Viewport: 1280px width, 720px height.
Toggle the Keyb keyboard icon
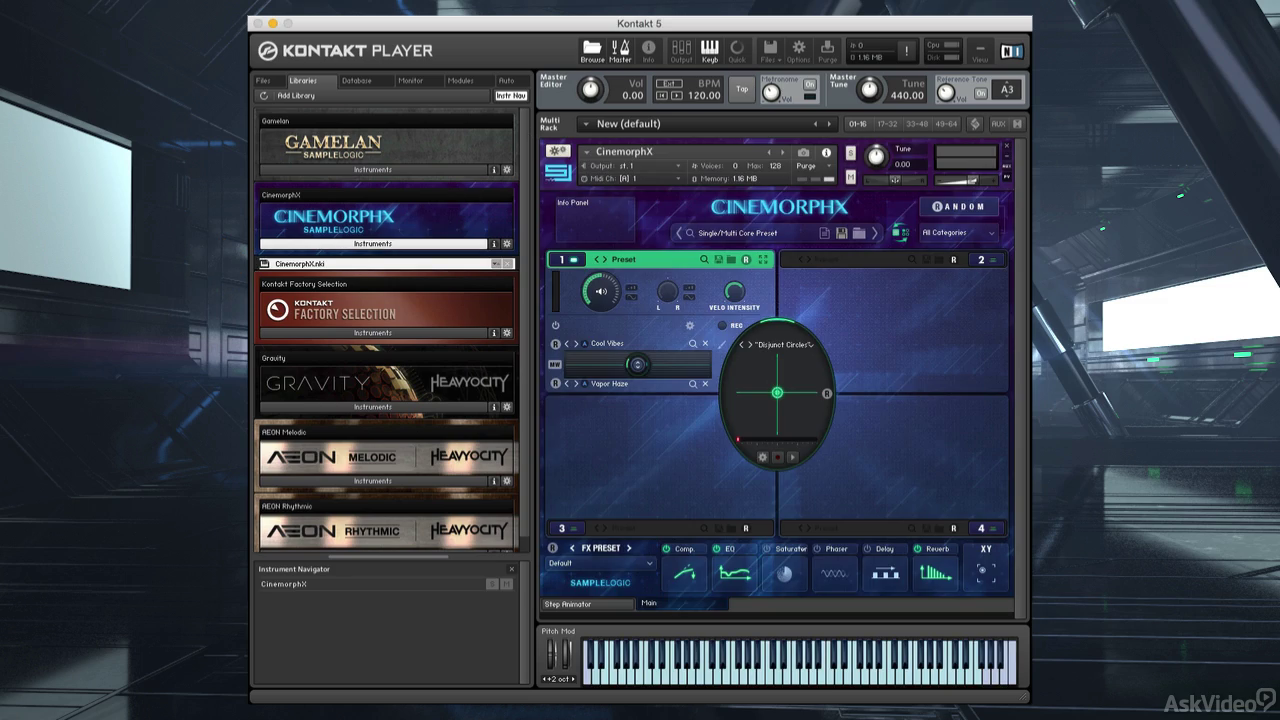[x=709, y=51]
